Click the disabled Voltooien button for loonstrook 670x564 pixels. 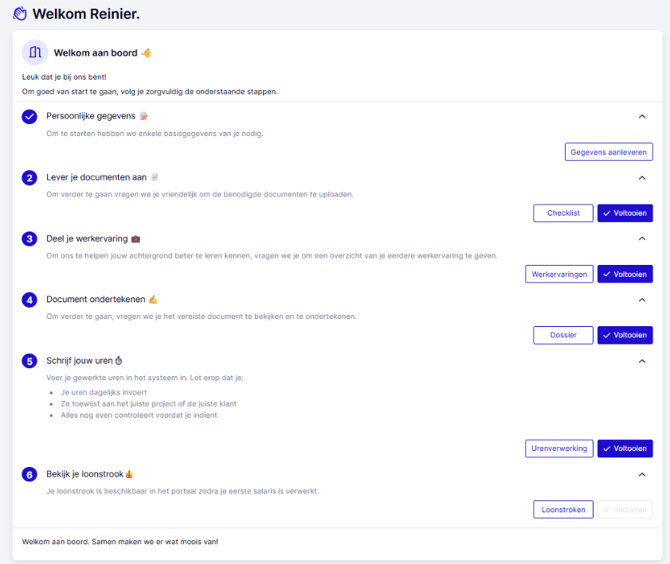(625, 510)
